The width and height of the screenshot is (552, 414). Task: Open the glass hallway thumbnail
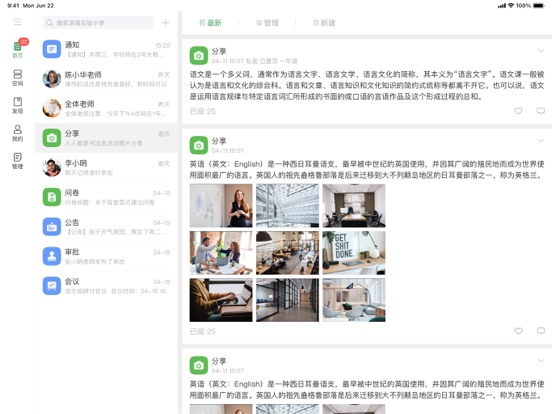point(288,300)
